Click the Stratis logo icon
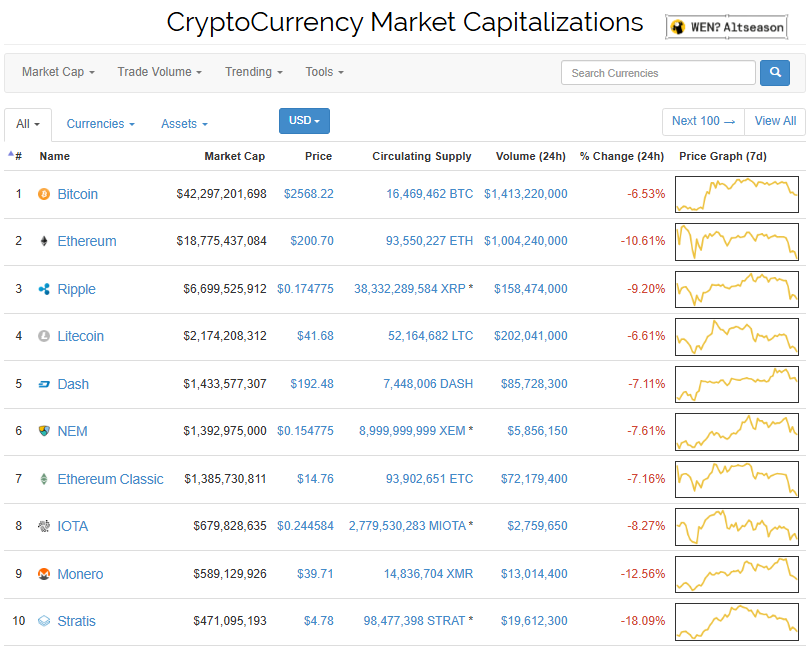 (x=44, y=621)
